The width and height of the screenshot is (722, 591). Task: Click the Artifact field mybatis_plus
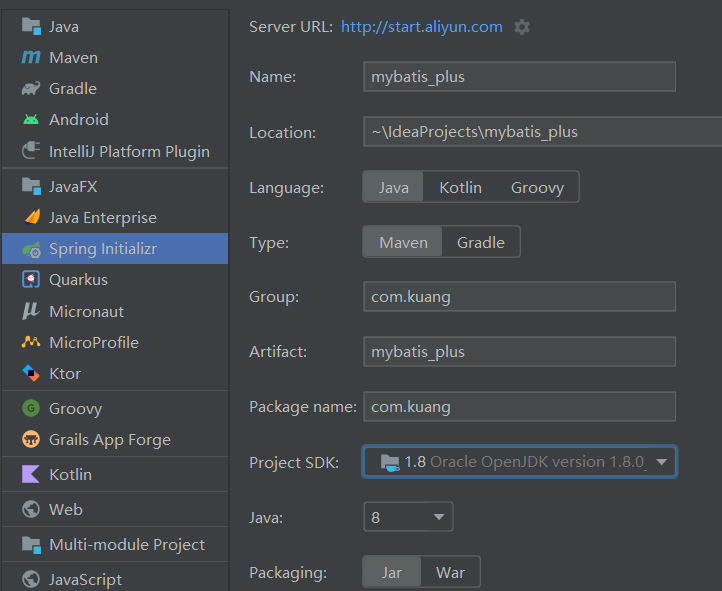[519, 352]
